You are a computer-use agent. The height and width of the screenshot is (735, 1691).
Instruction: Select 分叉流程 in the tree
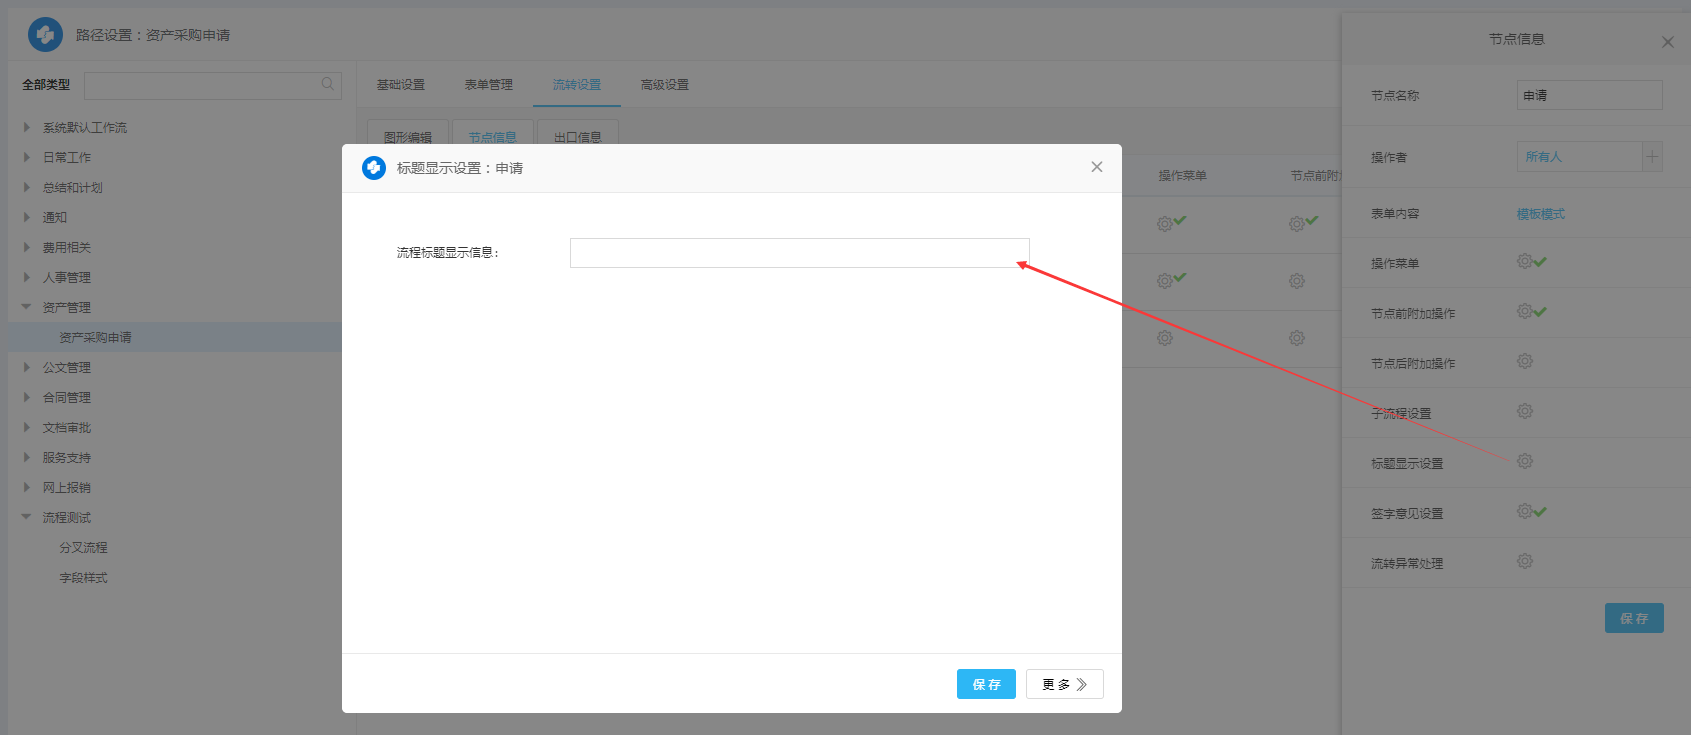click(83, 548)
